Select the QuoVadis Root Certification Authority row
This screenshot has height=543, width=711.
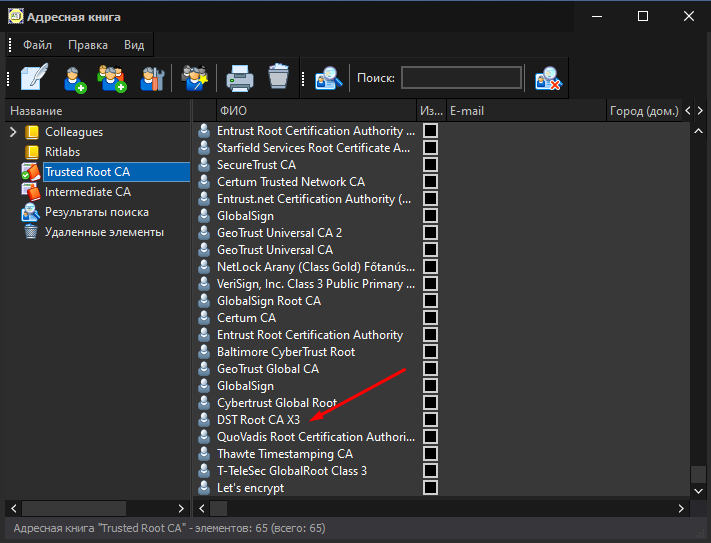coord(316,436)
